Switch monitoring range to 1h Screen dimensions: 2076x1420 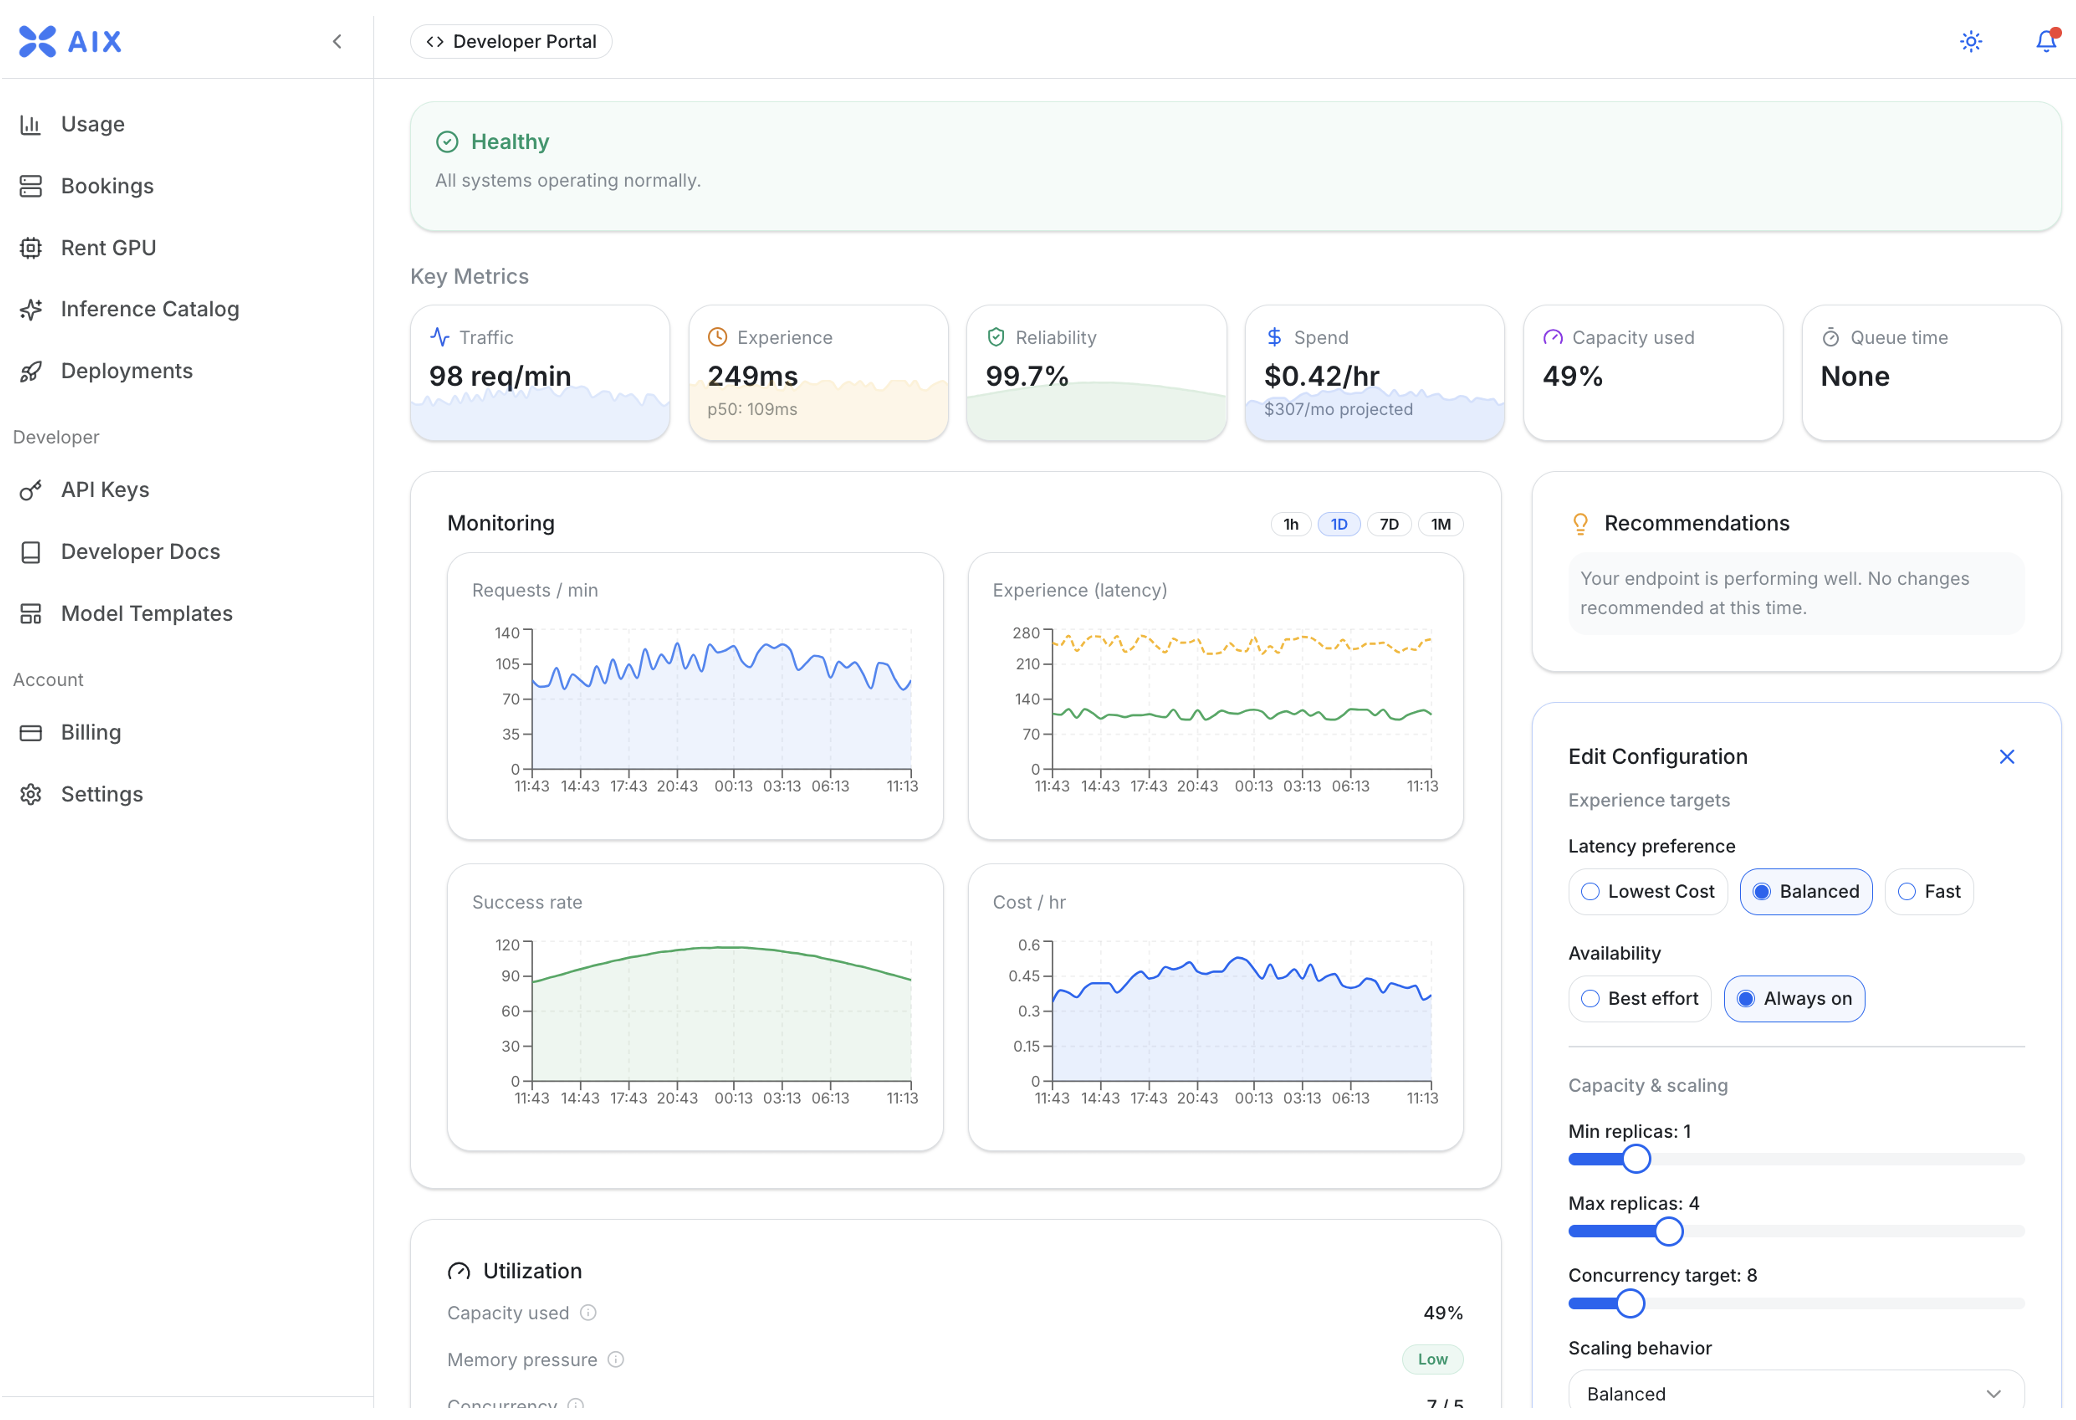coord(1291,524)
